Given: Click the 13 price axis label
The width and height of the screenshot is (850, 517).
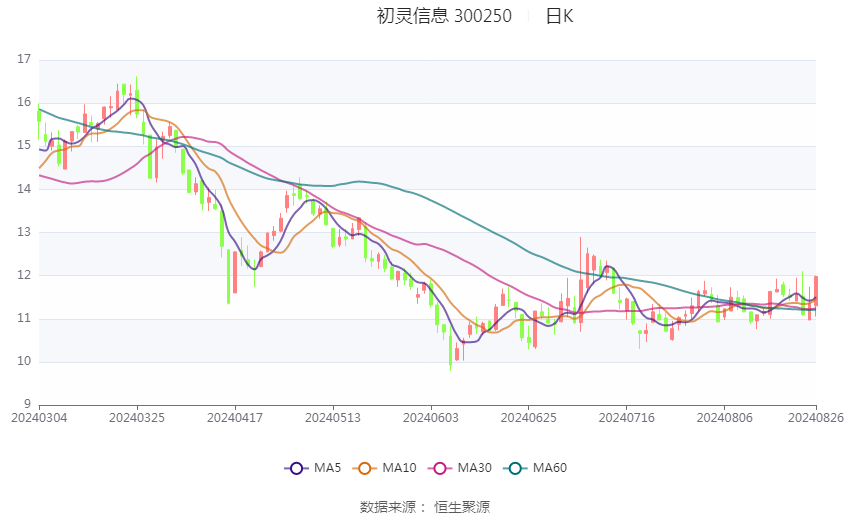Looking at the screenshot, I should 24,232.
